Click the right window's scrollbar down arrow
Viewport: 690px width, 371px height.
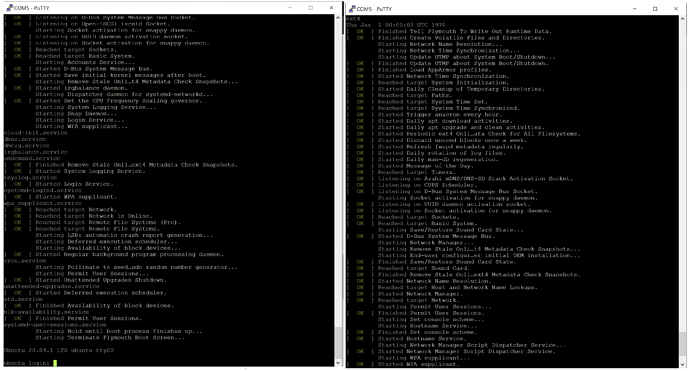pos(683,364)
